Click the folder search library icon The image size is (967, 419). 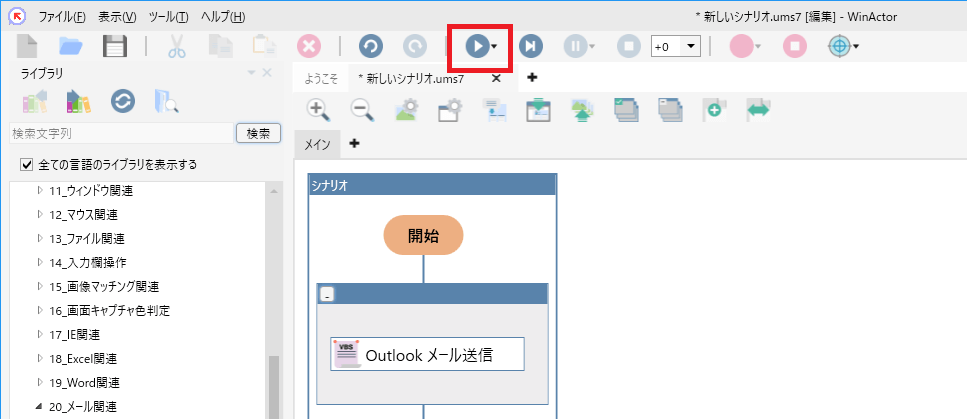[167, 101]
